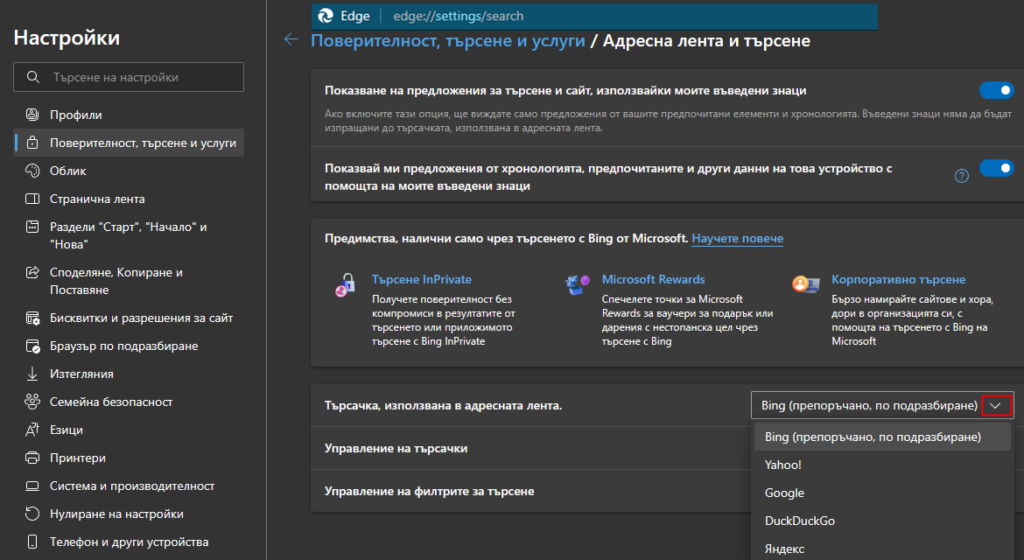Click the Споделяне, Копиране и Поставяне icon
Image resolution: width=1024 pixels, height=560 pixels.
click(x=32, y=273)
